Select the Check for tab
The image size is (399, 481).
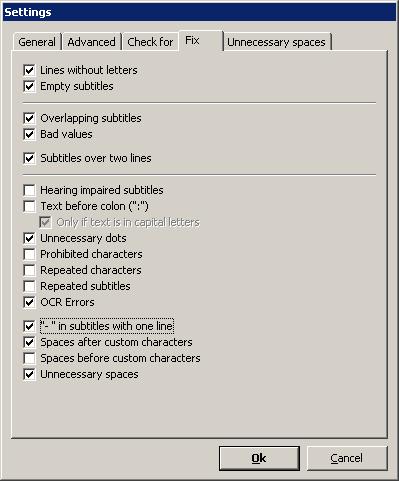[150, 42]
